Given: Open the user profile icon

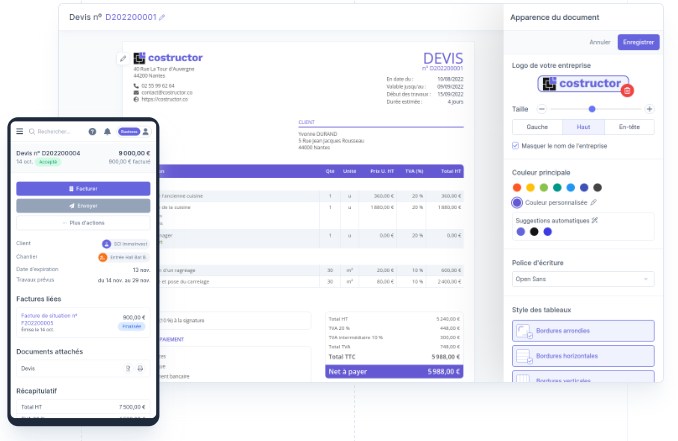Looking at the screenshot, I should coord(146,131).
